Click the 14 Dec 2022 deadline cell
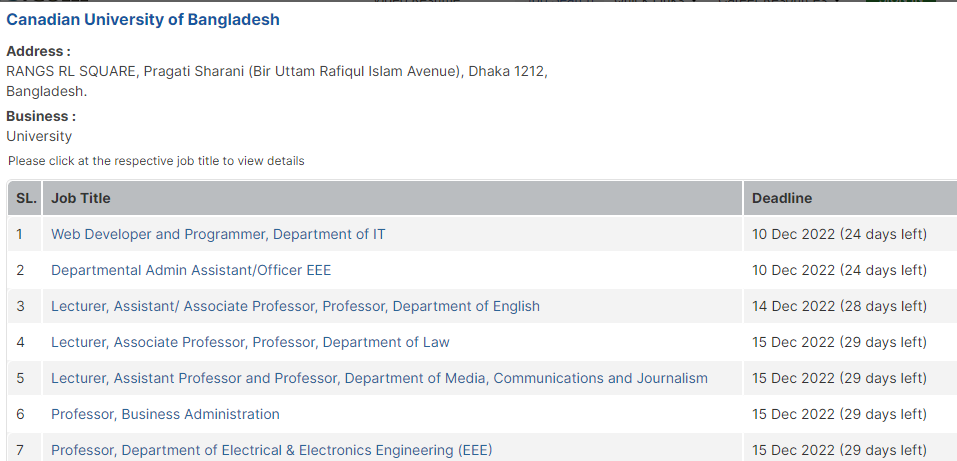Screen dimensions: 957x461 point(839,306)
